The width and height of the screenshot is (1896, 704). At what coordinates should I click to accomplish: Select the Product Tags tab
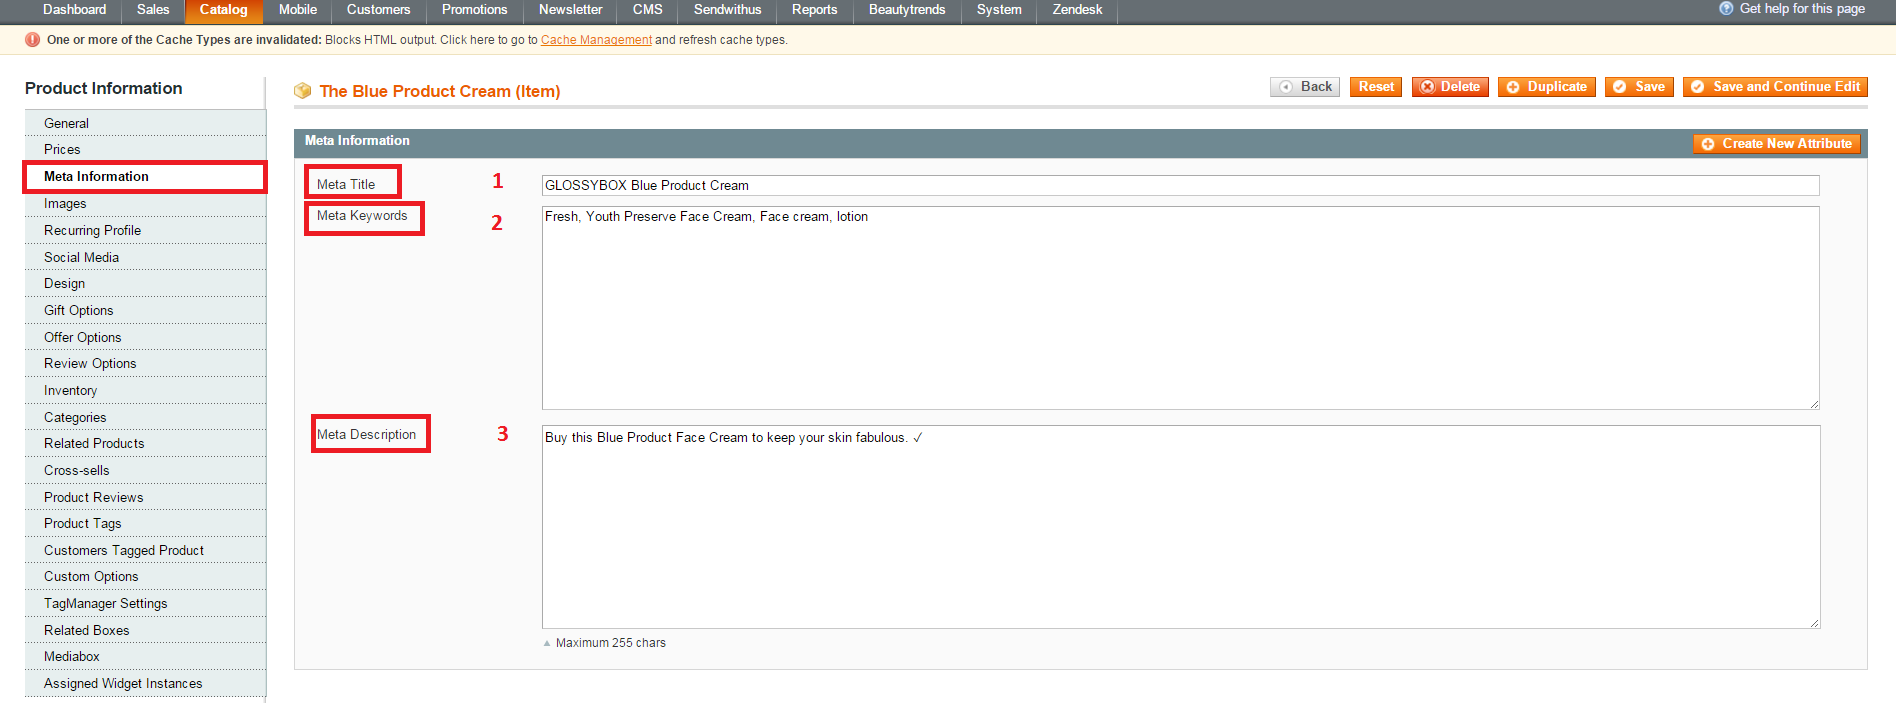[145, 523]
